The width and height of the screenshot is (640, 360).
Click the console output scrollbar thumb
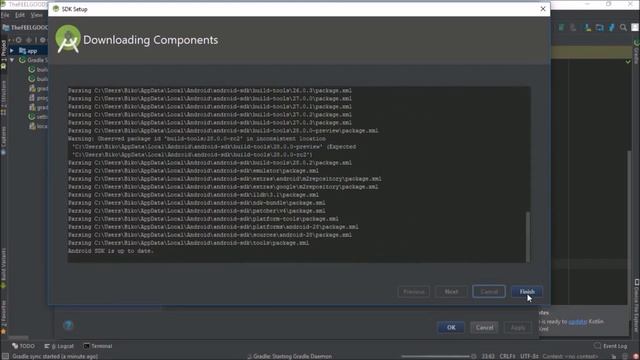coord(527,237)
